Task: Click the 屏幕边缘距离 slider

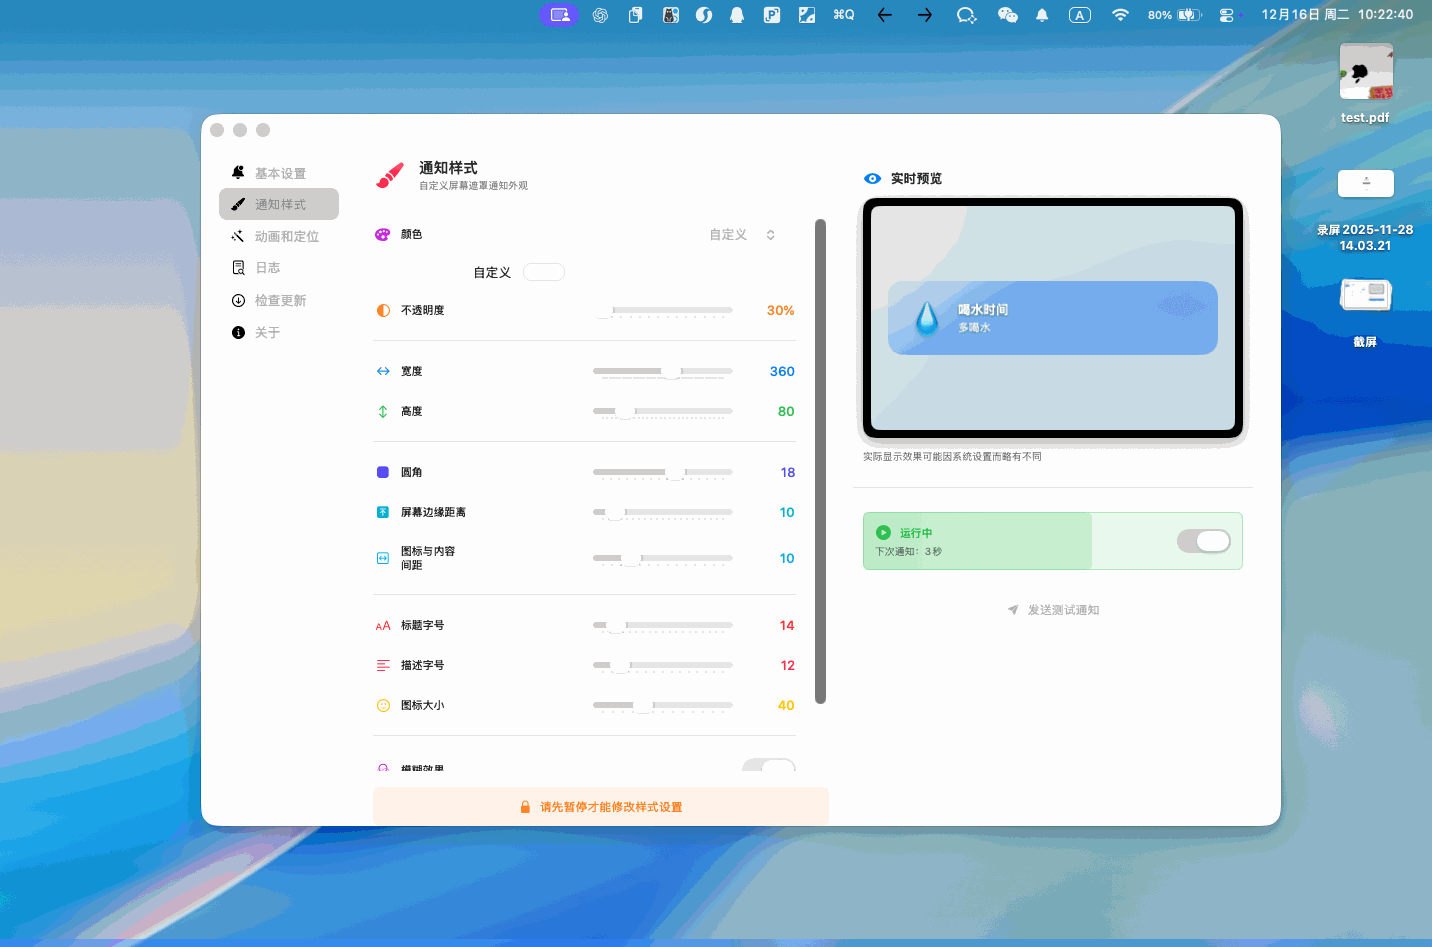Action: pos(663,512)
